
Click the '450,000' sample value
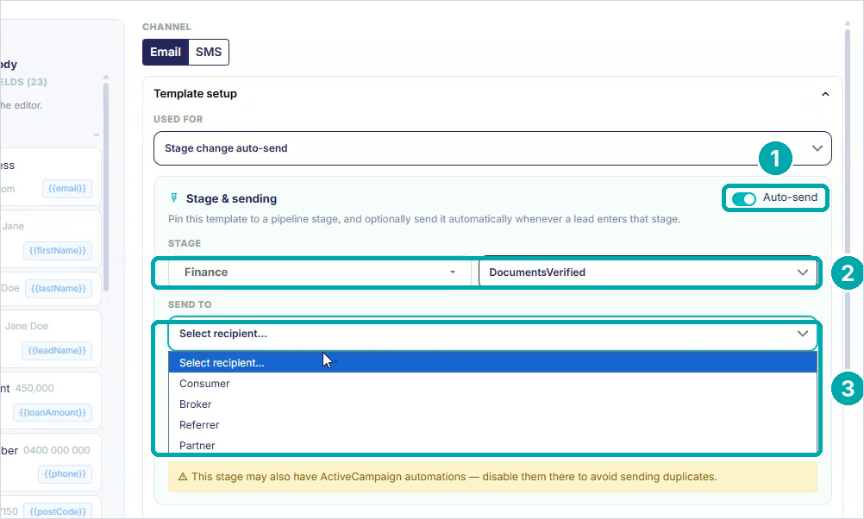[x=35, y=388]
